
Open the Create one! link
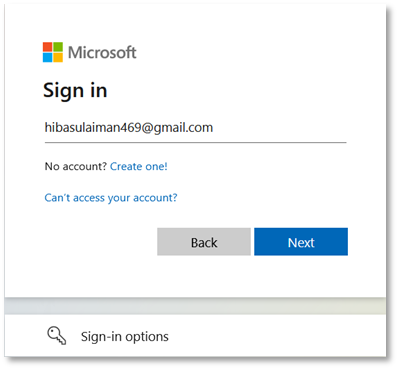coord(139,166)
